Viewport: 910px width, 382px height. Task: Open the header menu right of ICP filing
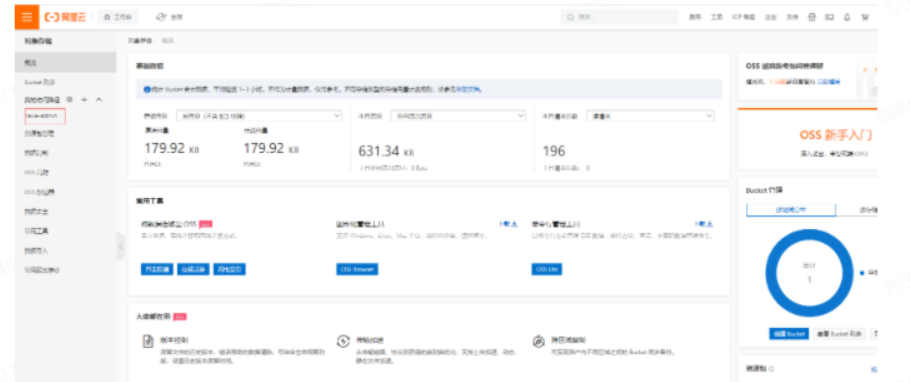click(771, 17)
